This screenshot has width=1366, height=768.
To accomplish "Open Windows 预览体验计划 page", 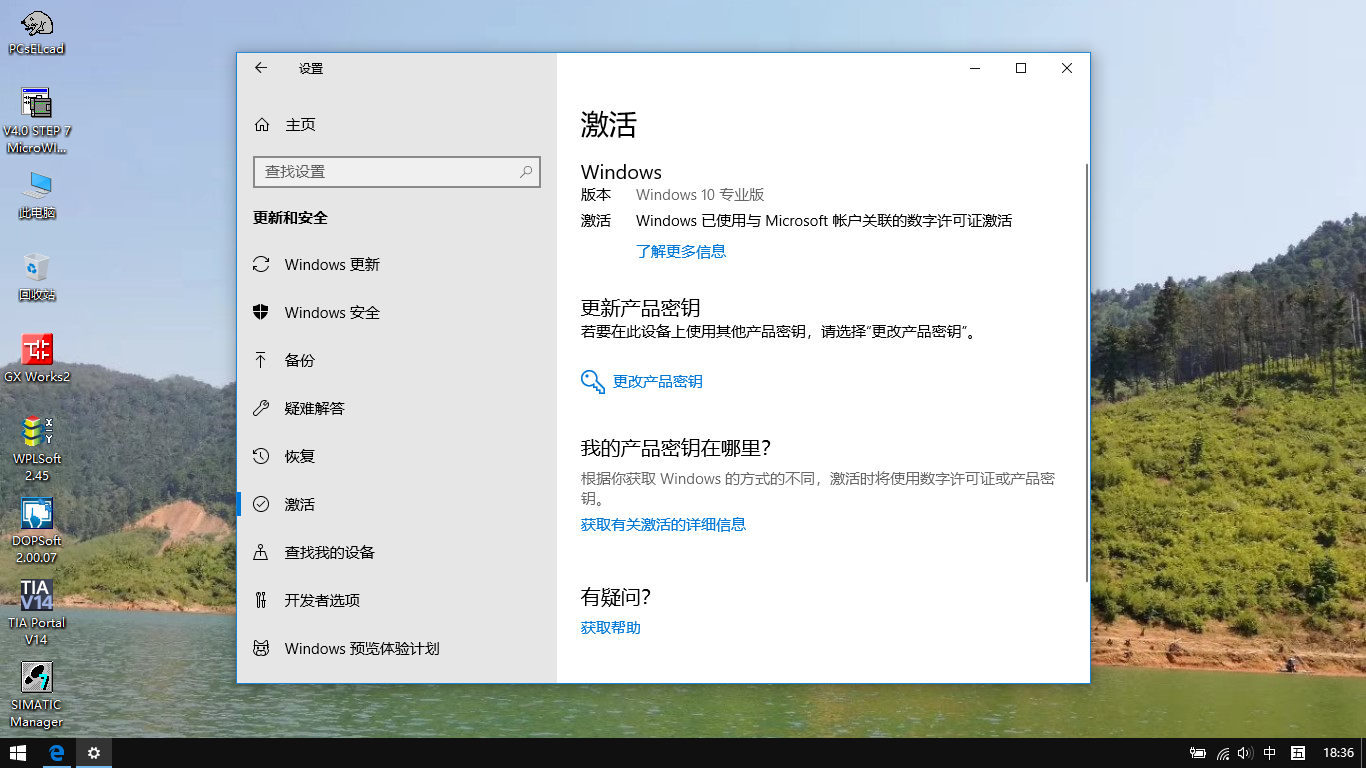I will (361, 649).
